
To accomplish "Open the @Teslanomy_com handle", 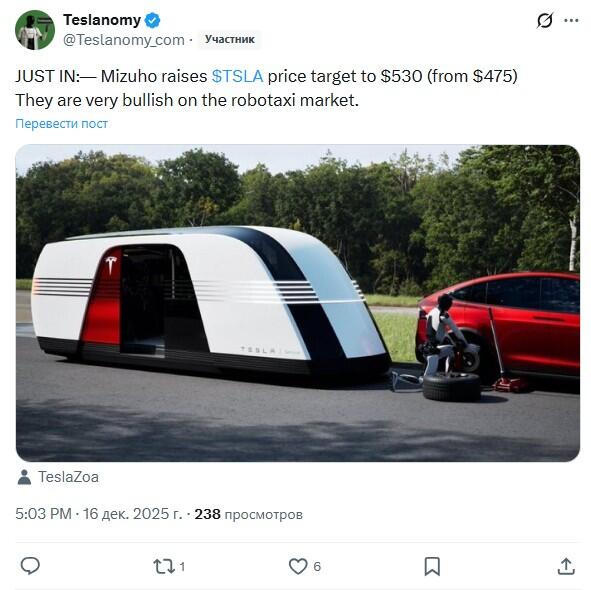I will tap(124, 40).
